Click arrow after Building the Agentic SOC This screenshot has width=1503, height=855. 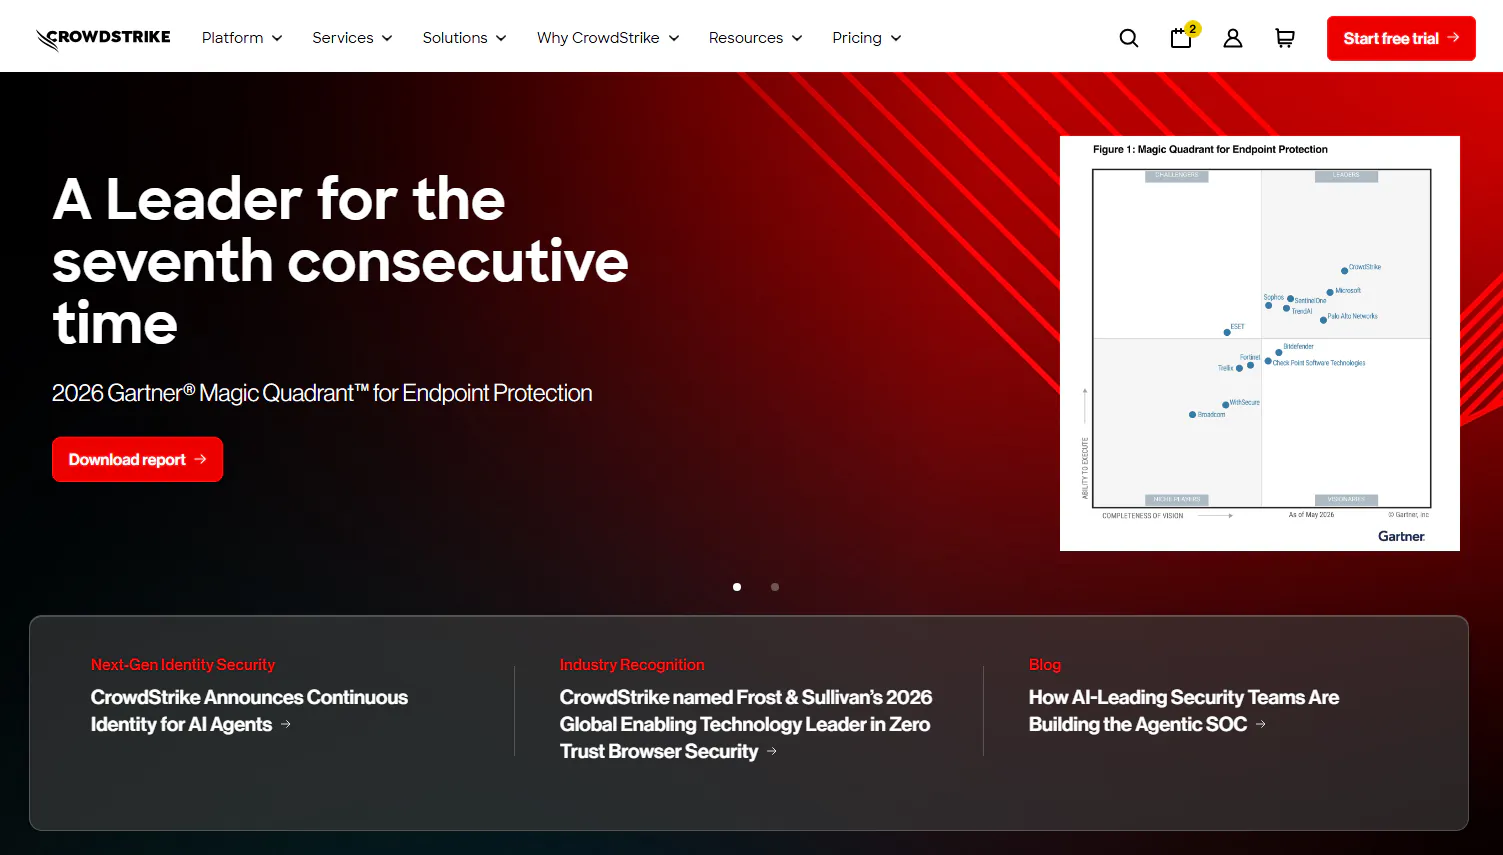1261,724
